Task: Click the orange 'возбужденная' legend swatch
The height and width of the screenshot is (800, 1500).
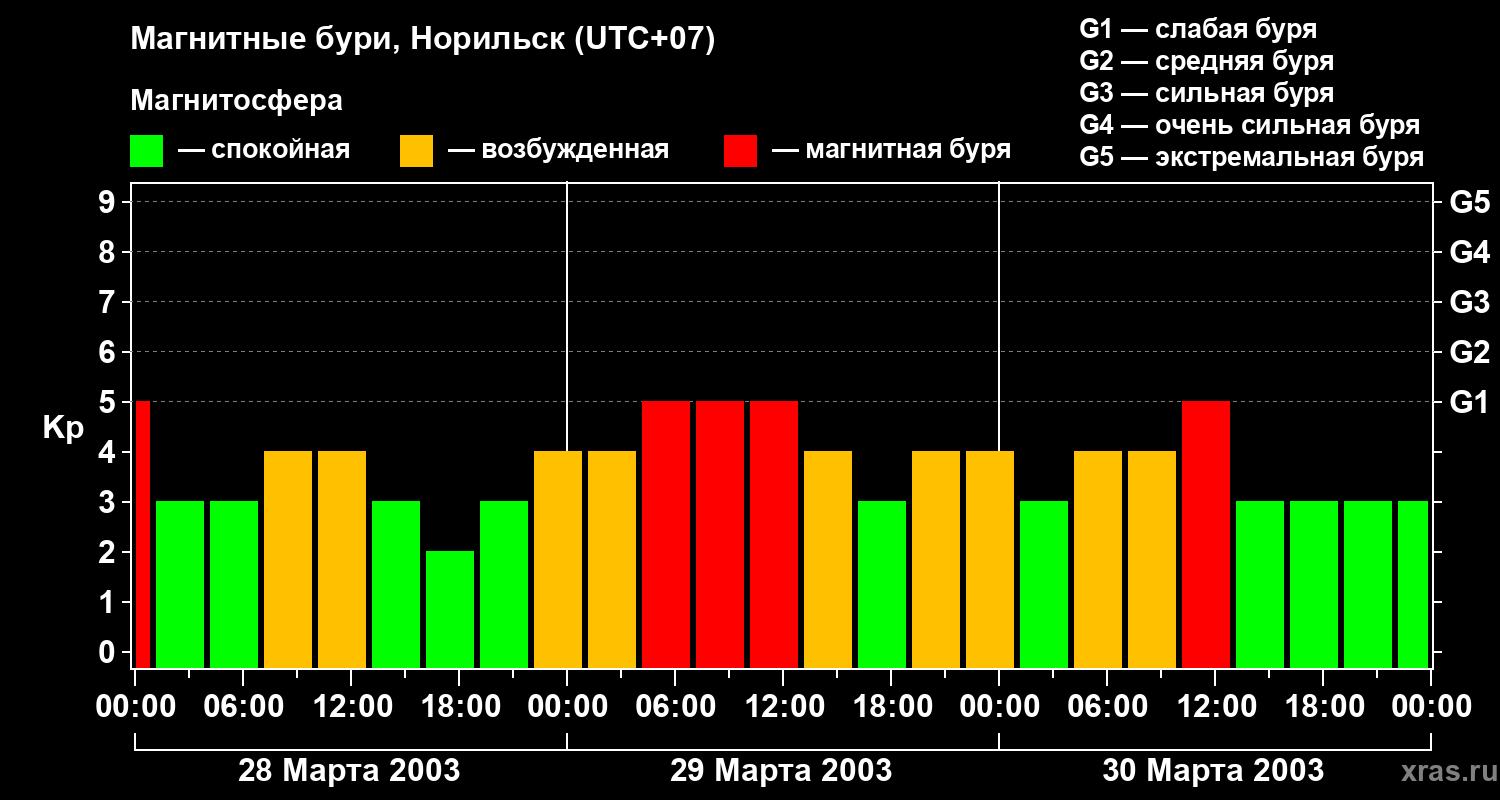Action: pyautogui.click(x=416, y=151)
